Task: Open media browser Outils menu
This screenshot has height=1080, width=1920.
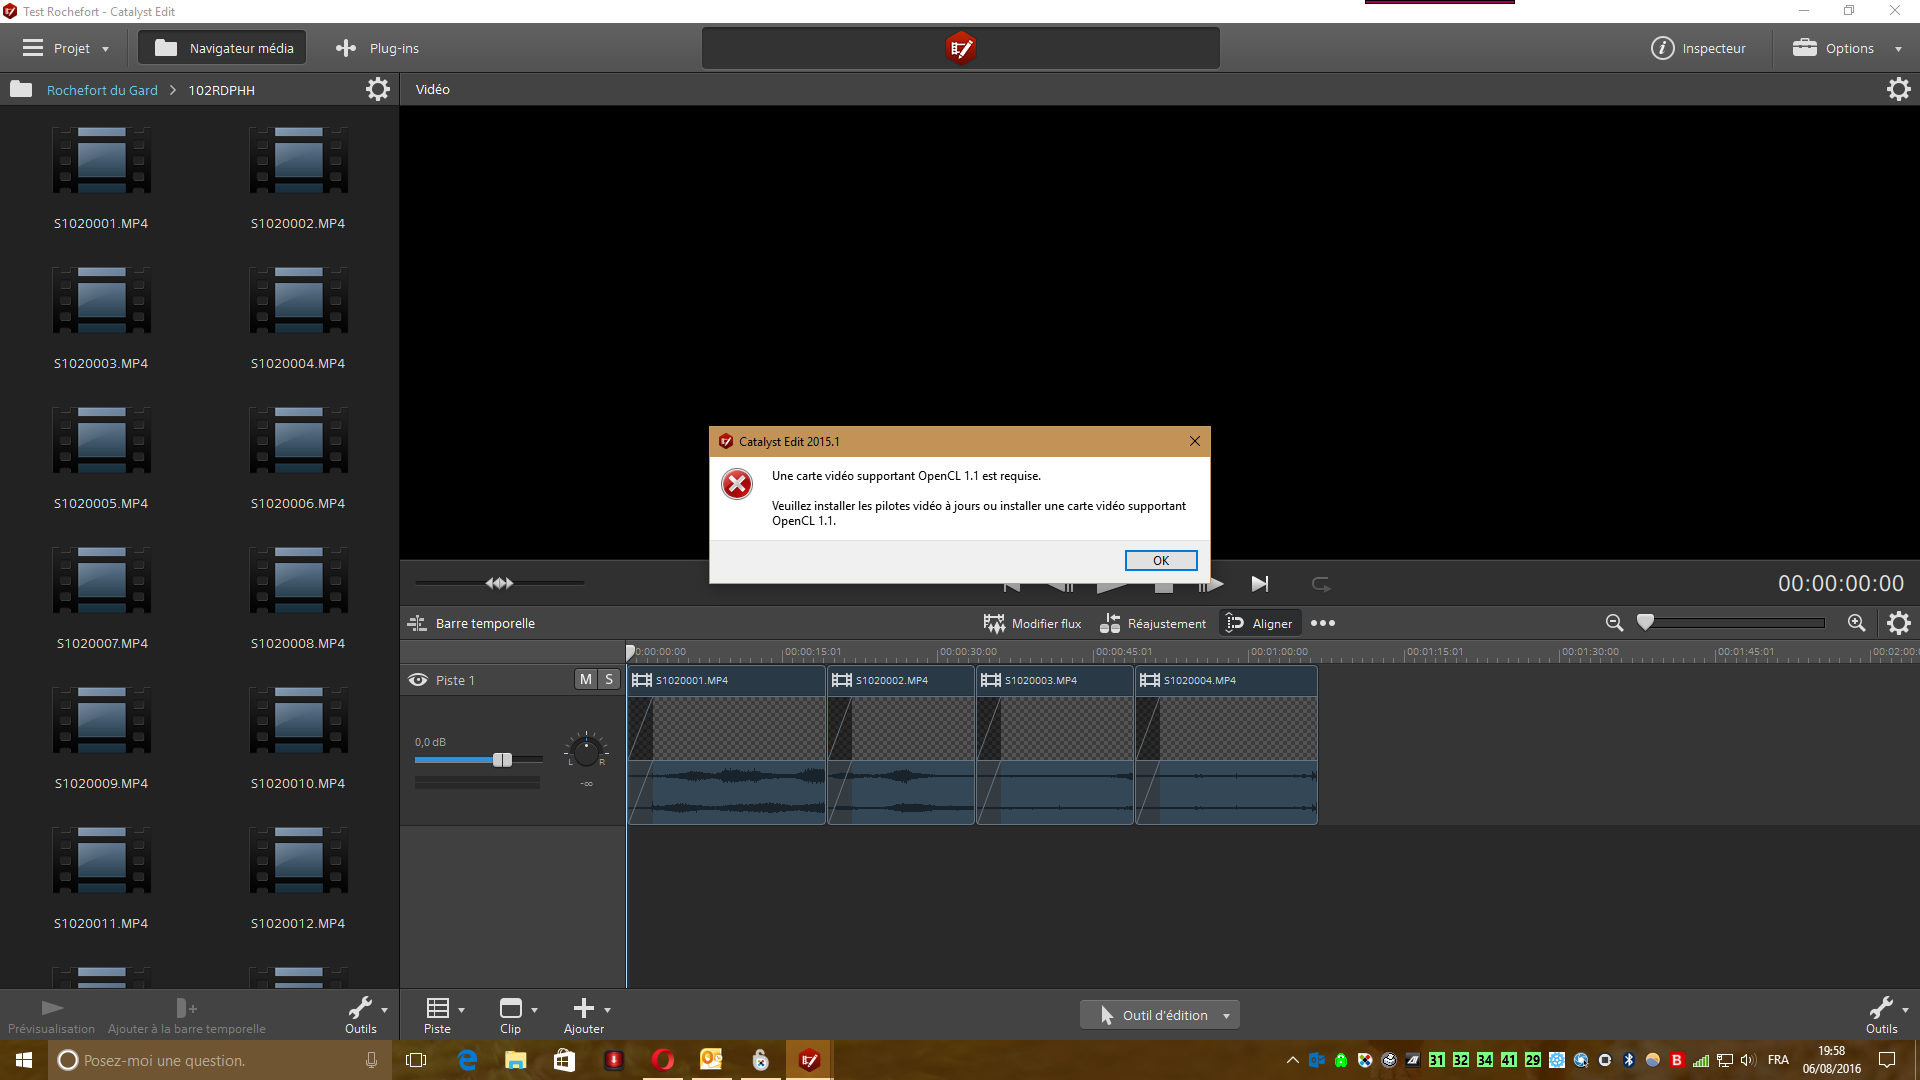Action: pyautogui.click(x=366, y=1015)
